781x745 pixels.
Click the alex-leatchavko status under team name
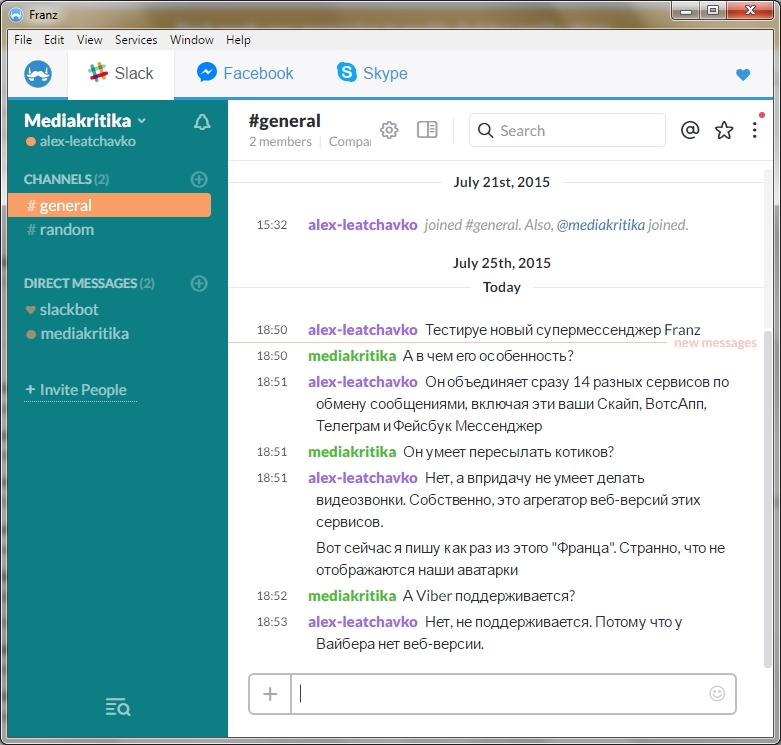tap(81, 141)
